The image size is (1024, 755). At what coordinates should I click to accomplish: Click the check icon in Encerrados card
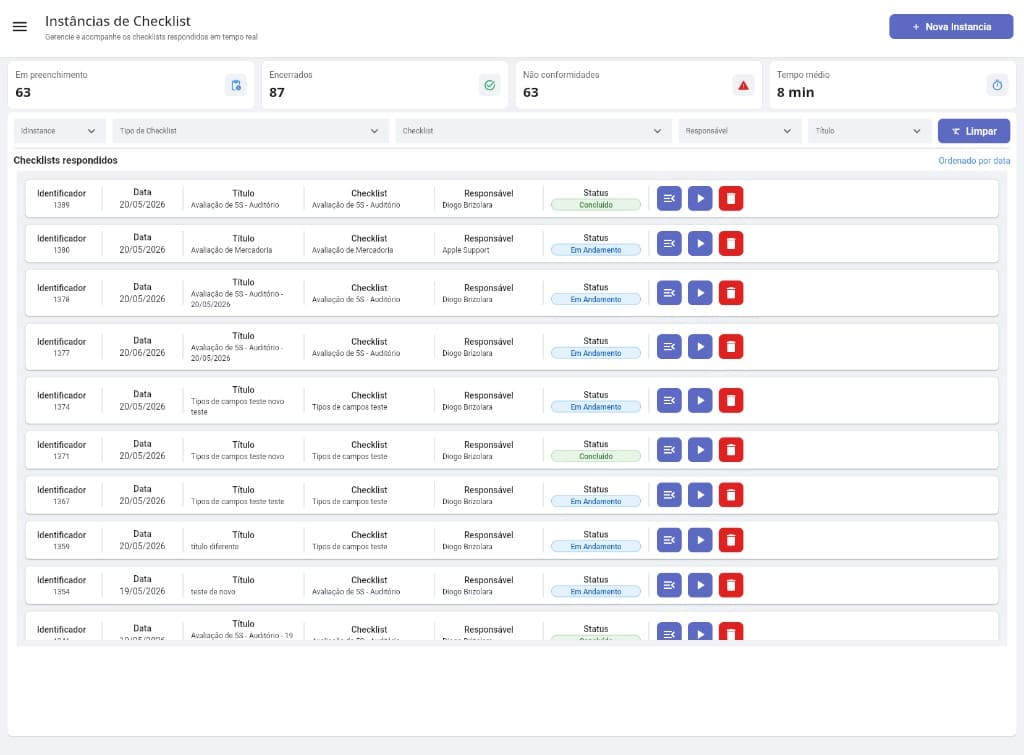pos(490,85)
